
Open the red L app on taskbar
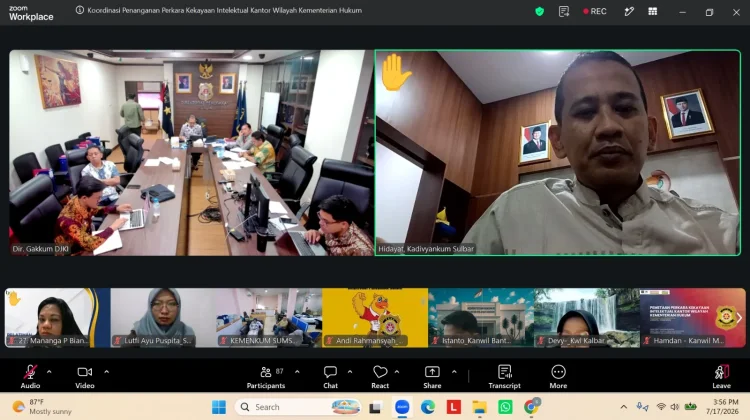click(453, 407)
